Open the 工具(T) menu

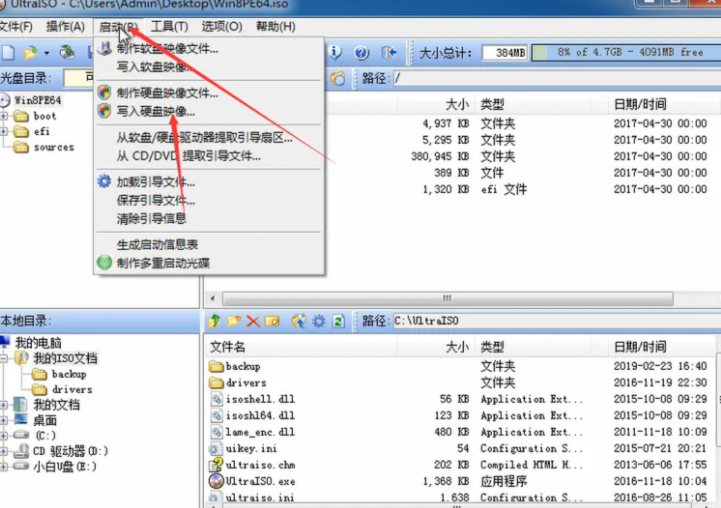tap(169, 26)
